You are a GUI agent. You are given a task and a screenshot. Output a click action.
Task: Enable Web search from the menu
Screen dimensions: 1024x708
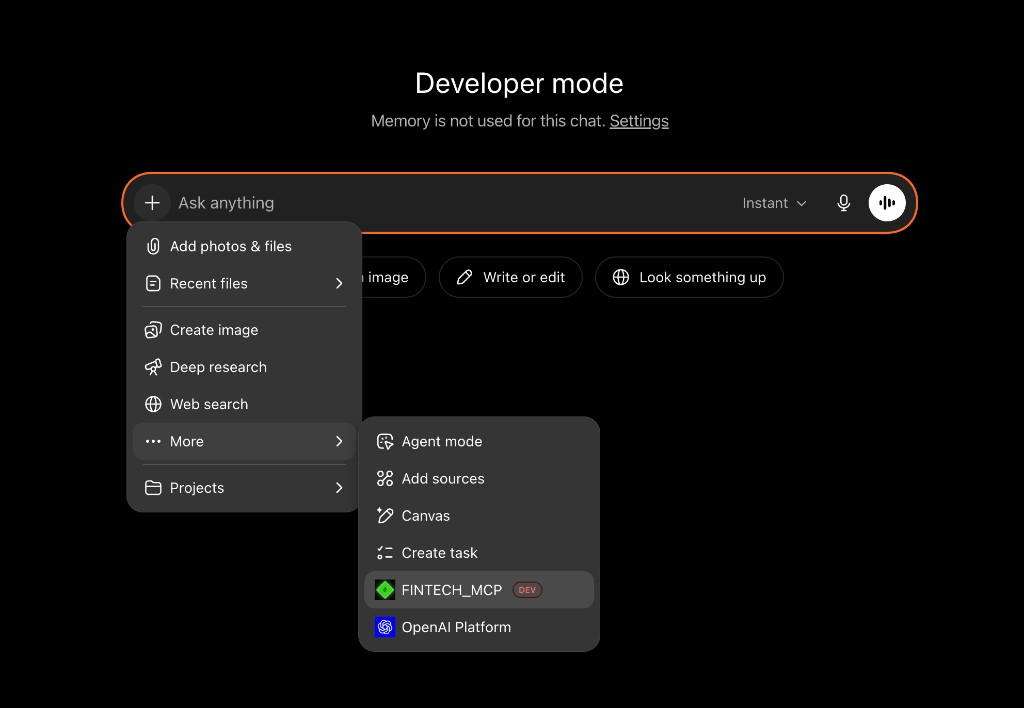[x=244, y=404]
